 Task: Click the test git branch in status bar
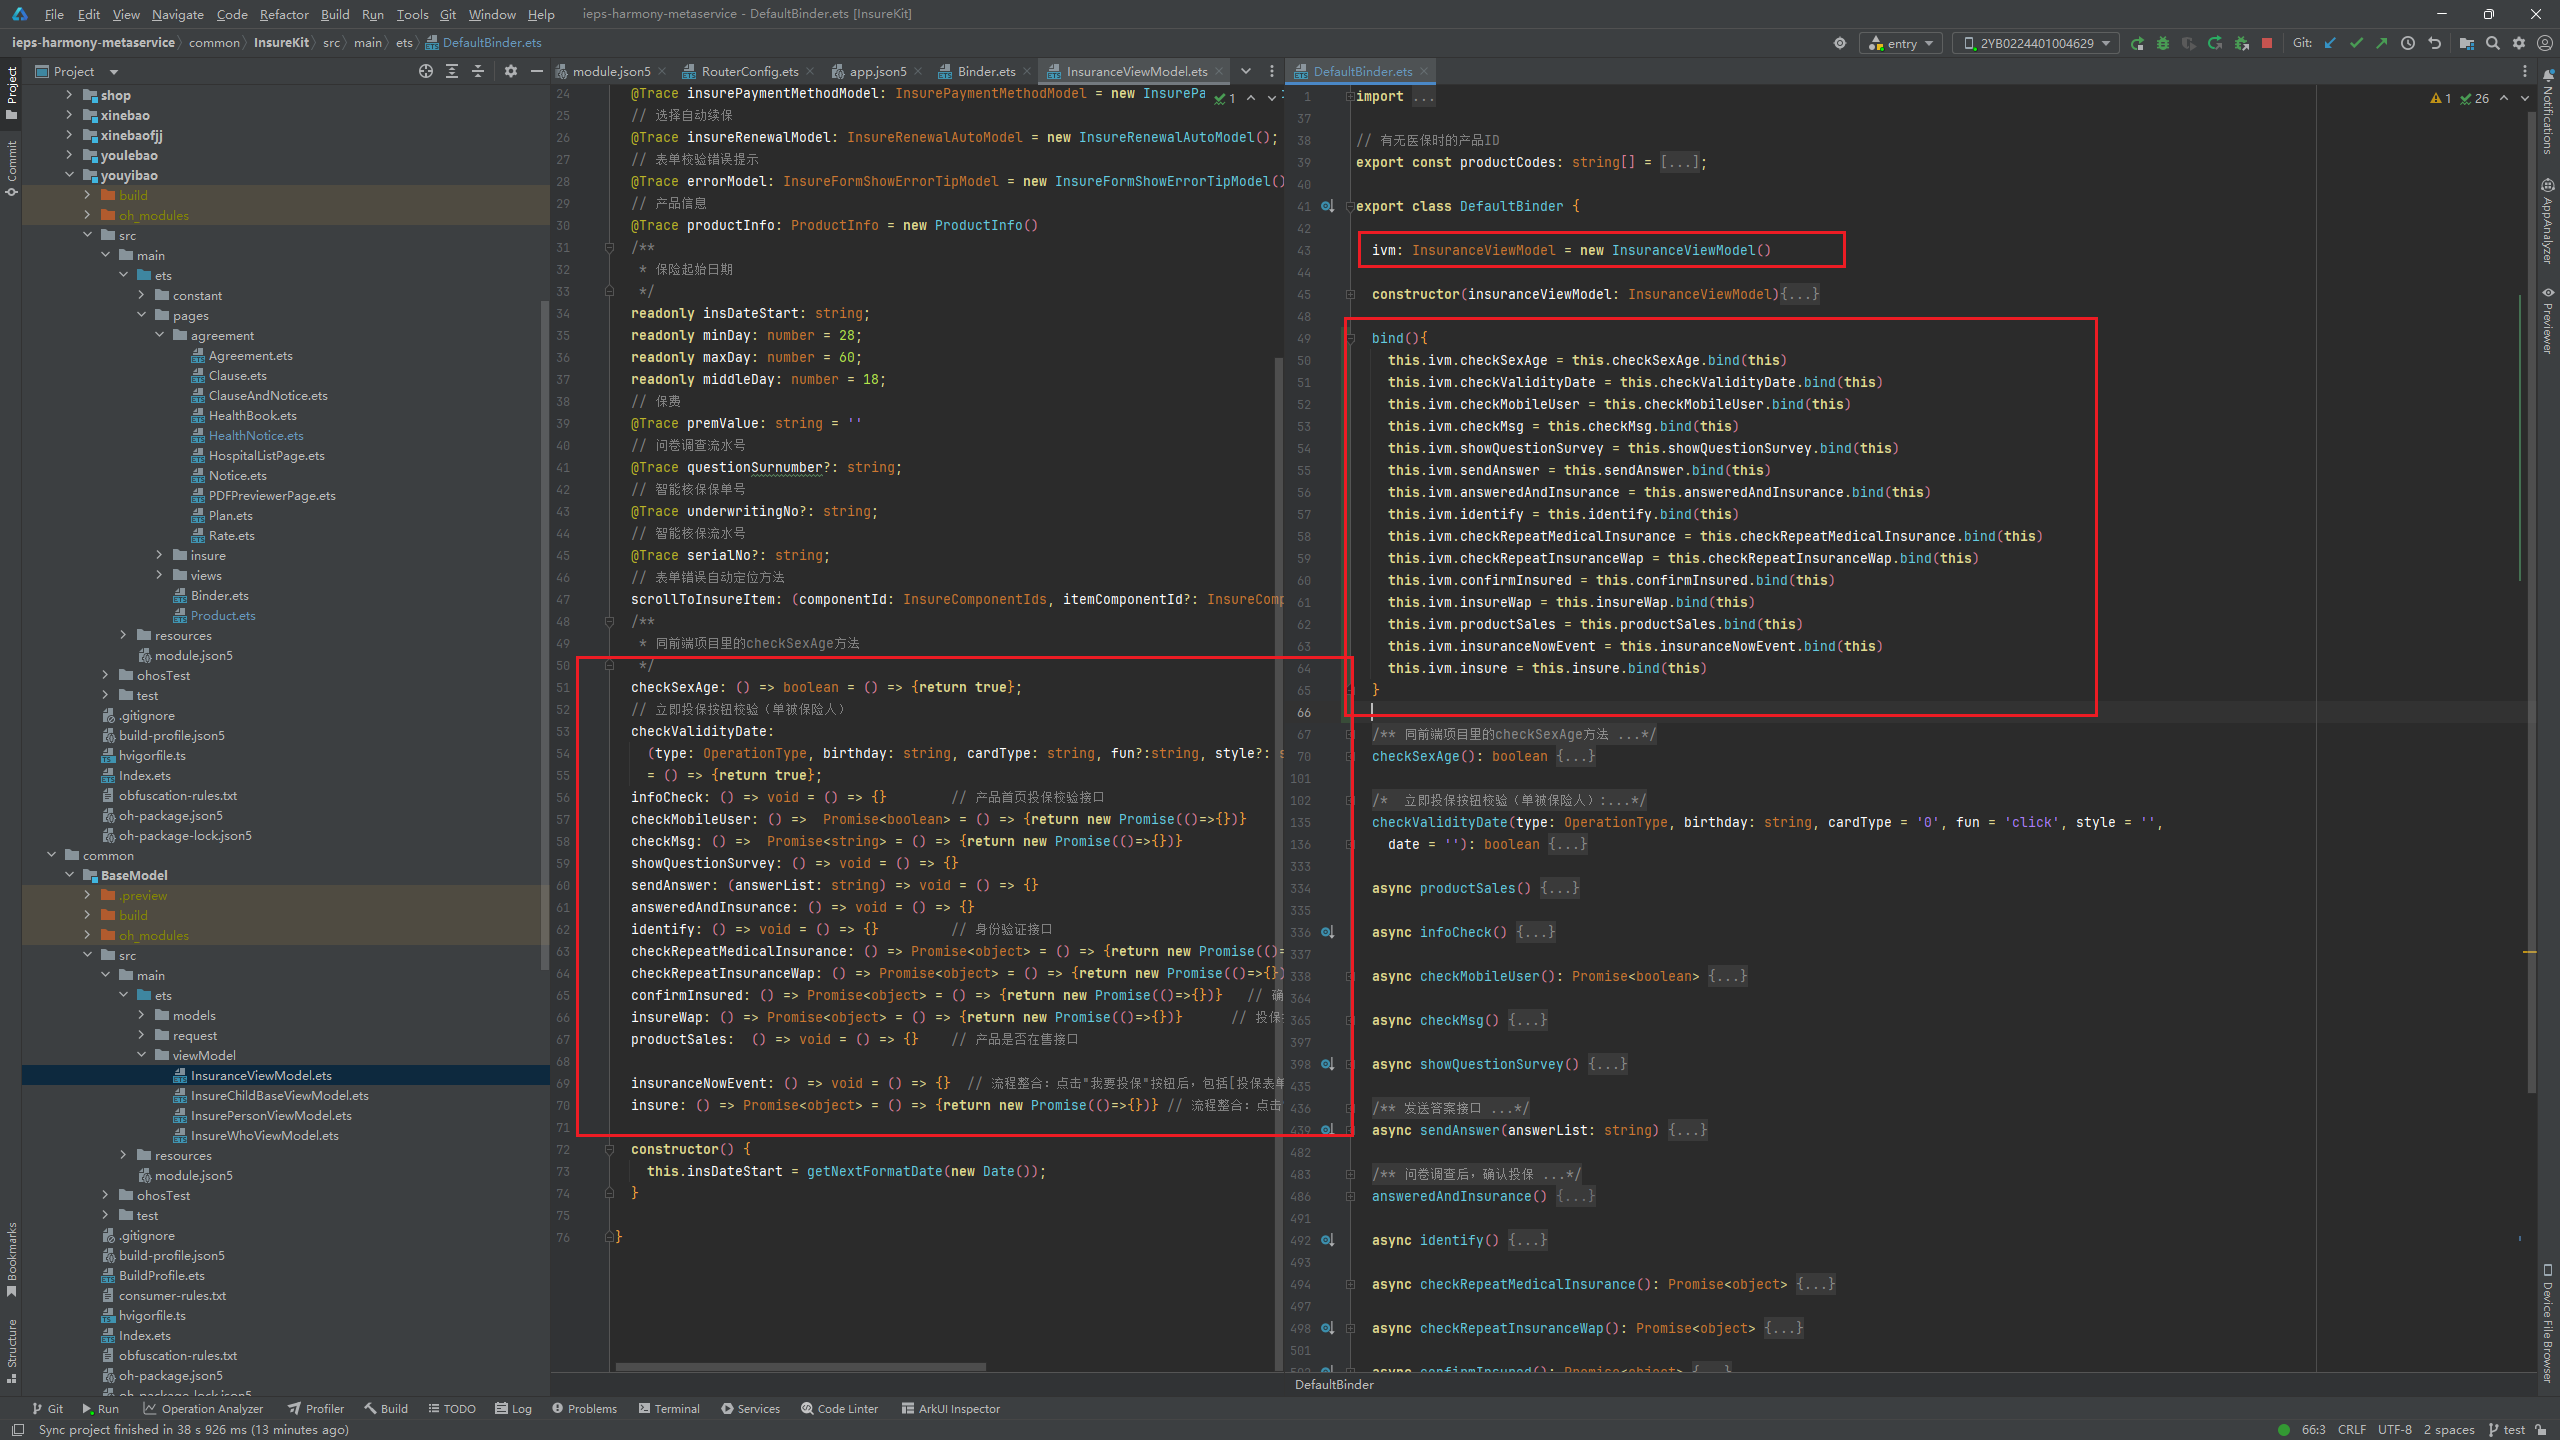pyautogui.click(x=2506, y=1429)
